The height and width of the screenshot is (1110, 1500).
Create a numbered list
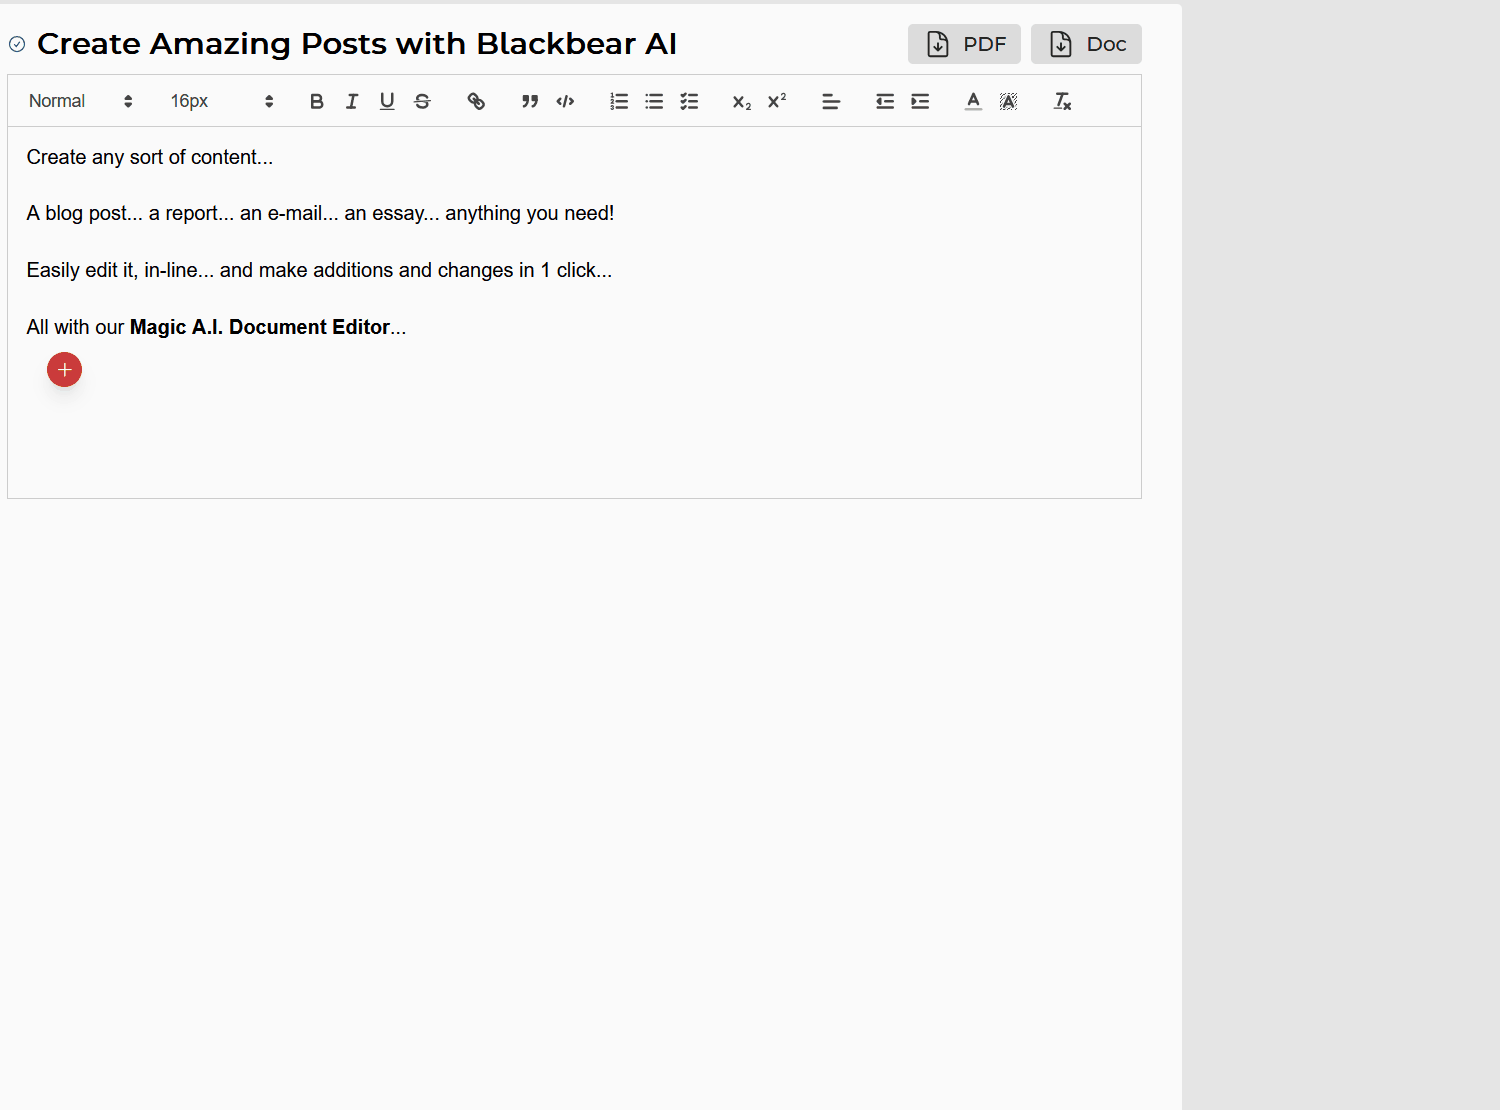click(619, 101)
